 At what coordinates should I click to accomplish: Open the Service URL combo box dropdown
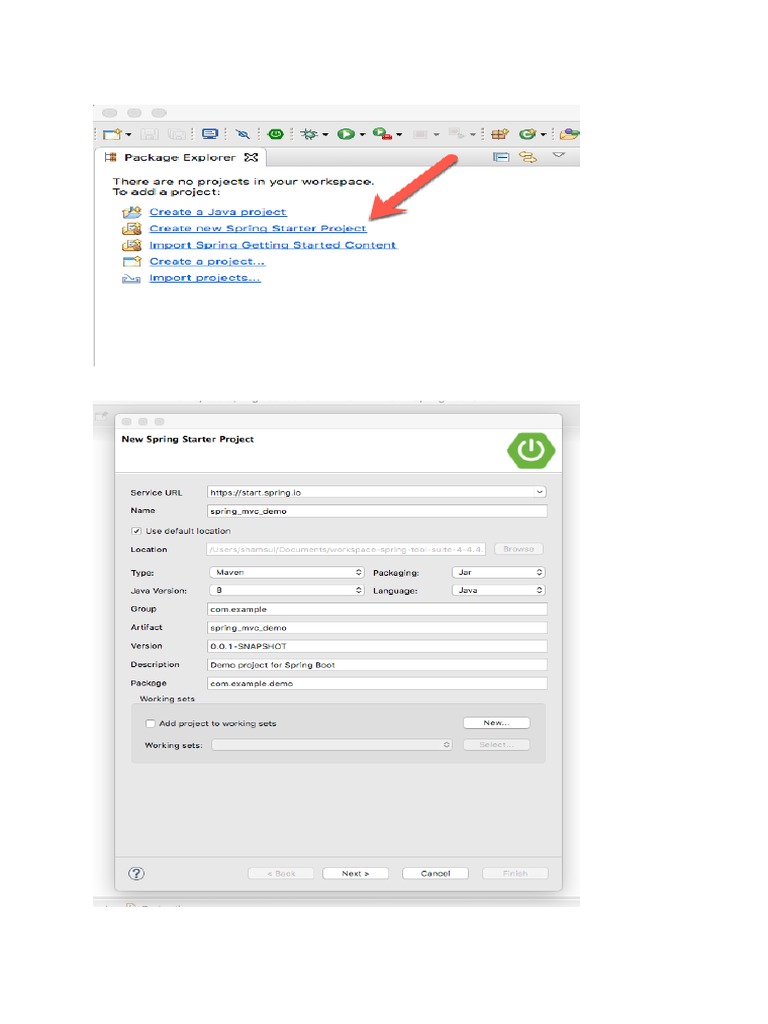(539, 492)
